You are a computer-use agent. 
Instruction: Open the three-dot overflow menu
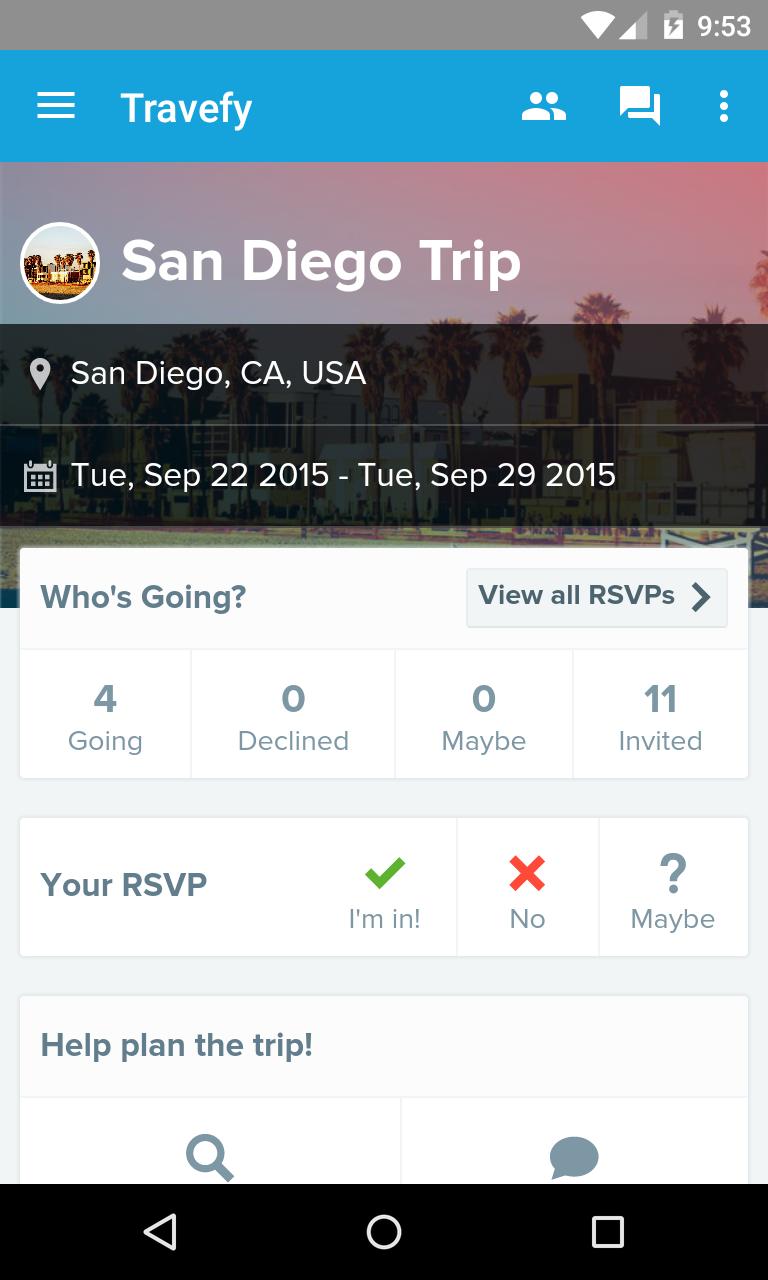(x=723, y=106)
